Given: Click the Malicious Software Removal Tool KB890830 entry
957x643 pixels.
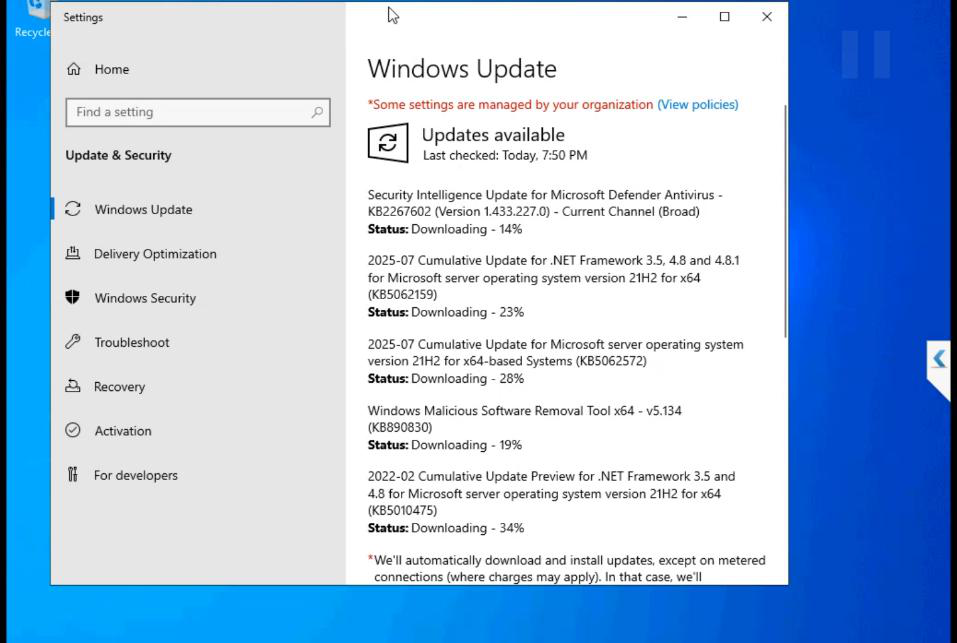Looking at the screenshot, I should tap(524, 419).
